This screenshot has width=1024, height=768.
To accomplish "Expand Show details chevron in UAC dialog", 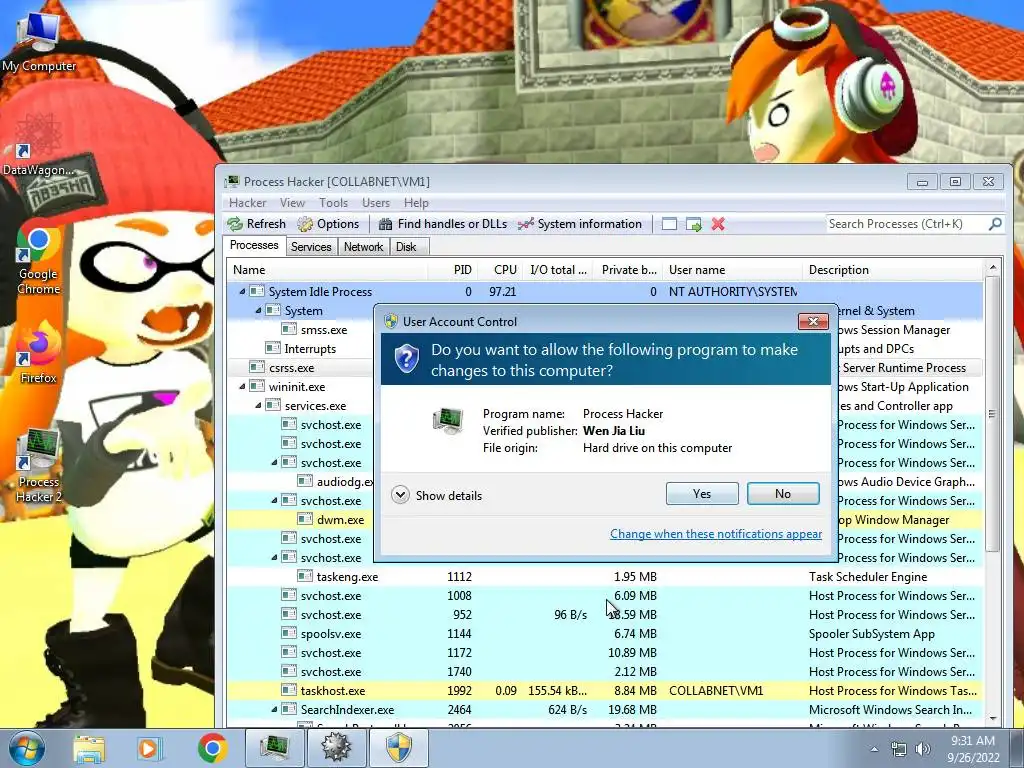I will [x=400, y=495].
